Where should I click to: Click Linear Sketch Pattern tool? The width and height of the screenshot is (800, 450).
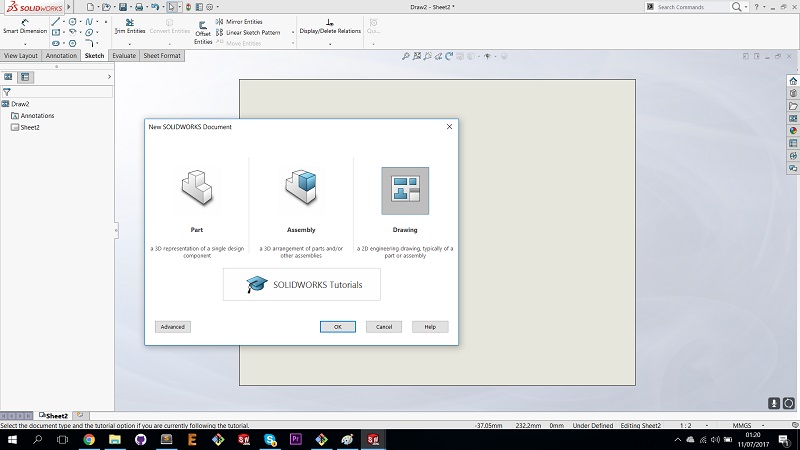(248, 32)
